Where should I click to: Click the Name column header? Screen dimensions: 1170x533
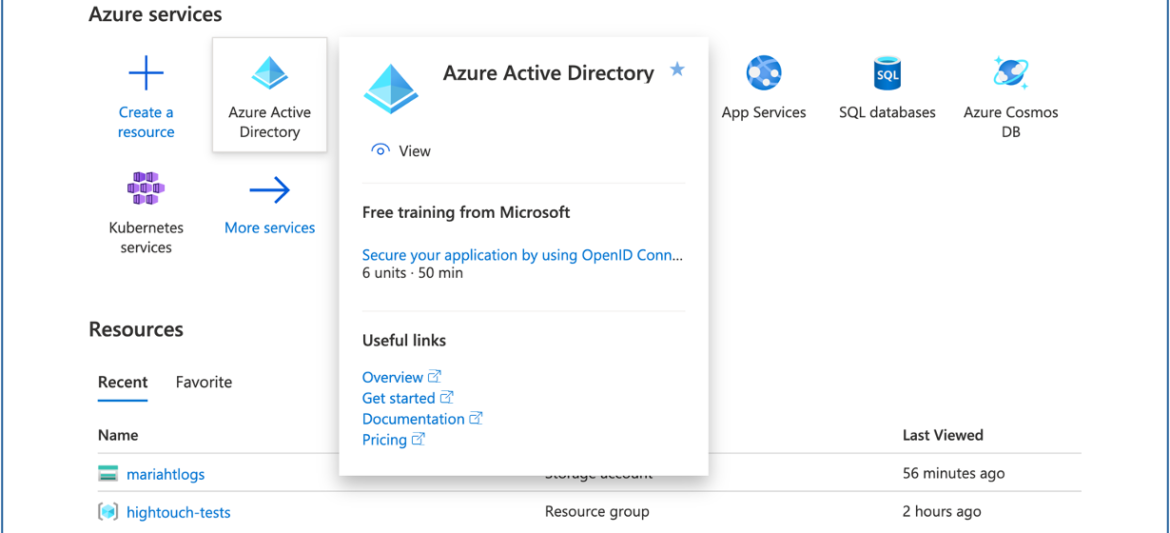click(118, 435)
